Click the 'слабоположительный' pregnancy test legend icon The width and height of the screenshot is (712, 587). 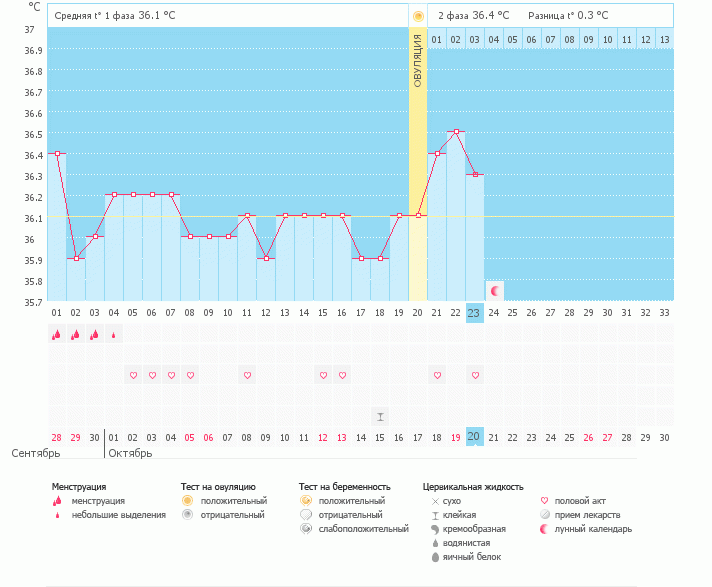pos(305,528)
